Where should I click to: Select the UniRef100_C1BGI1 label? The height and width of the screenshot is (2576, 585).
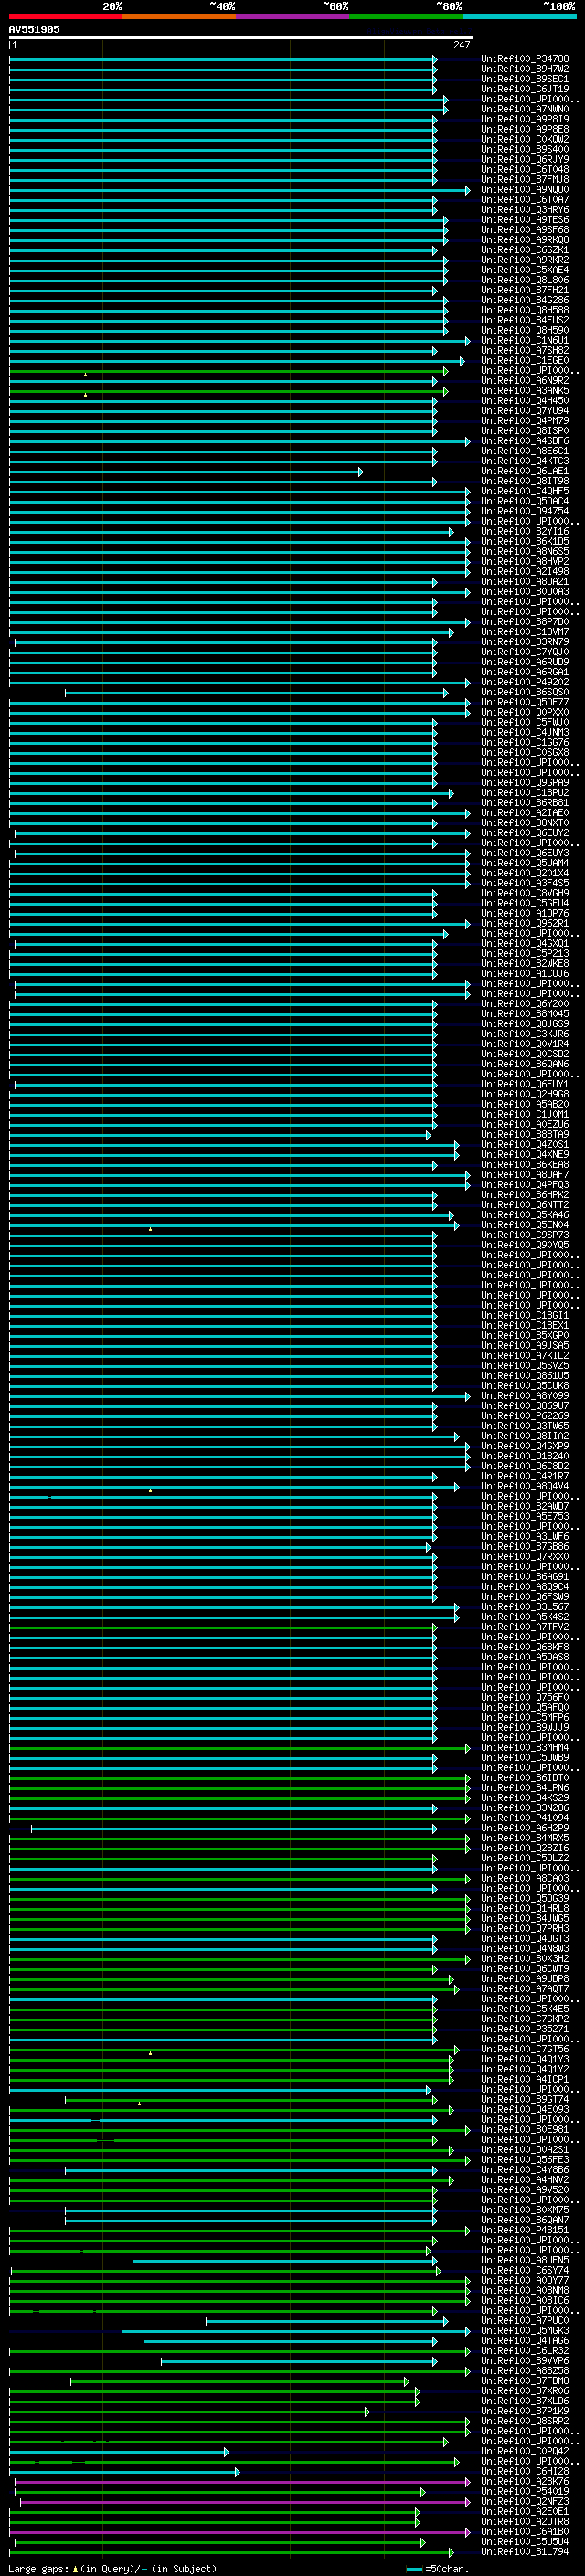(x=525, y=1315)
